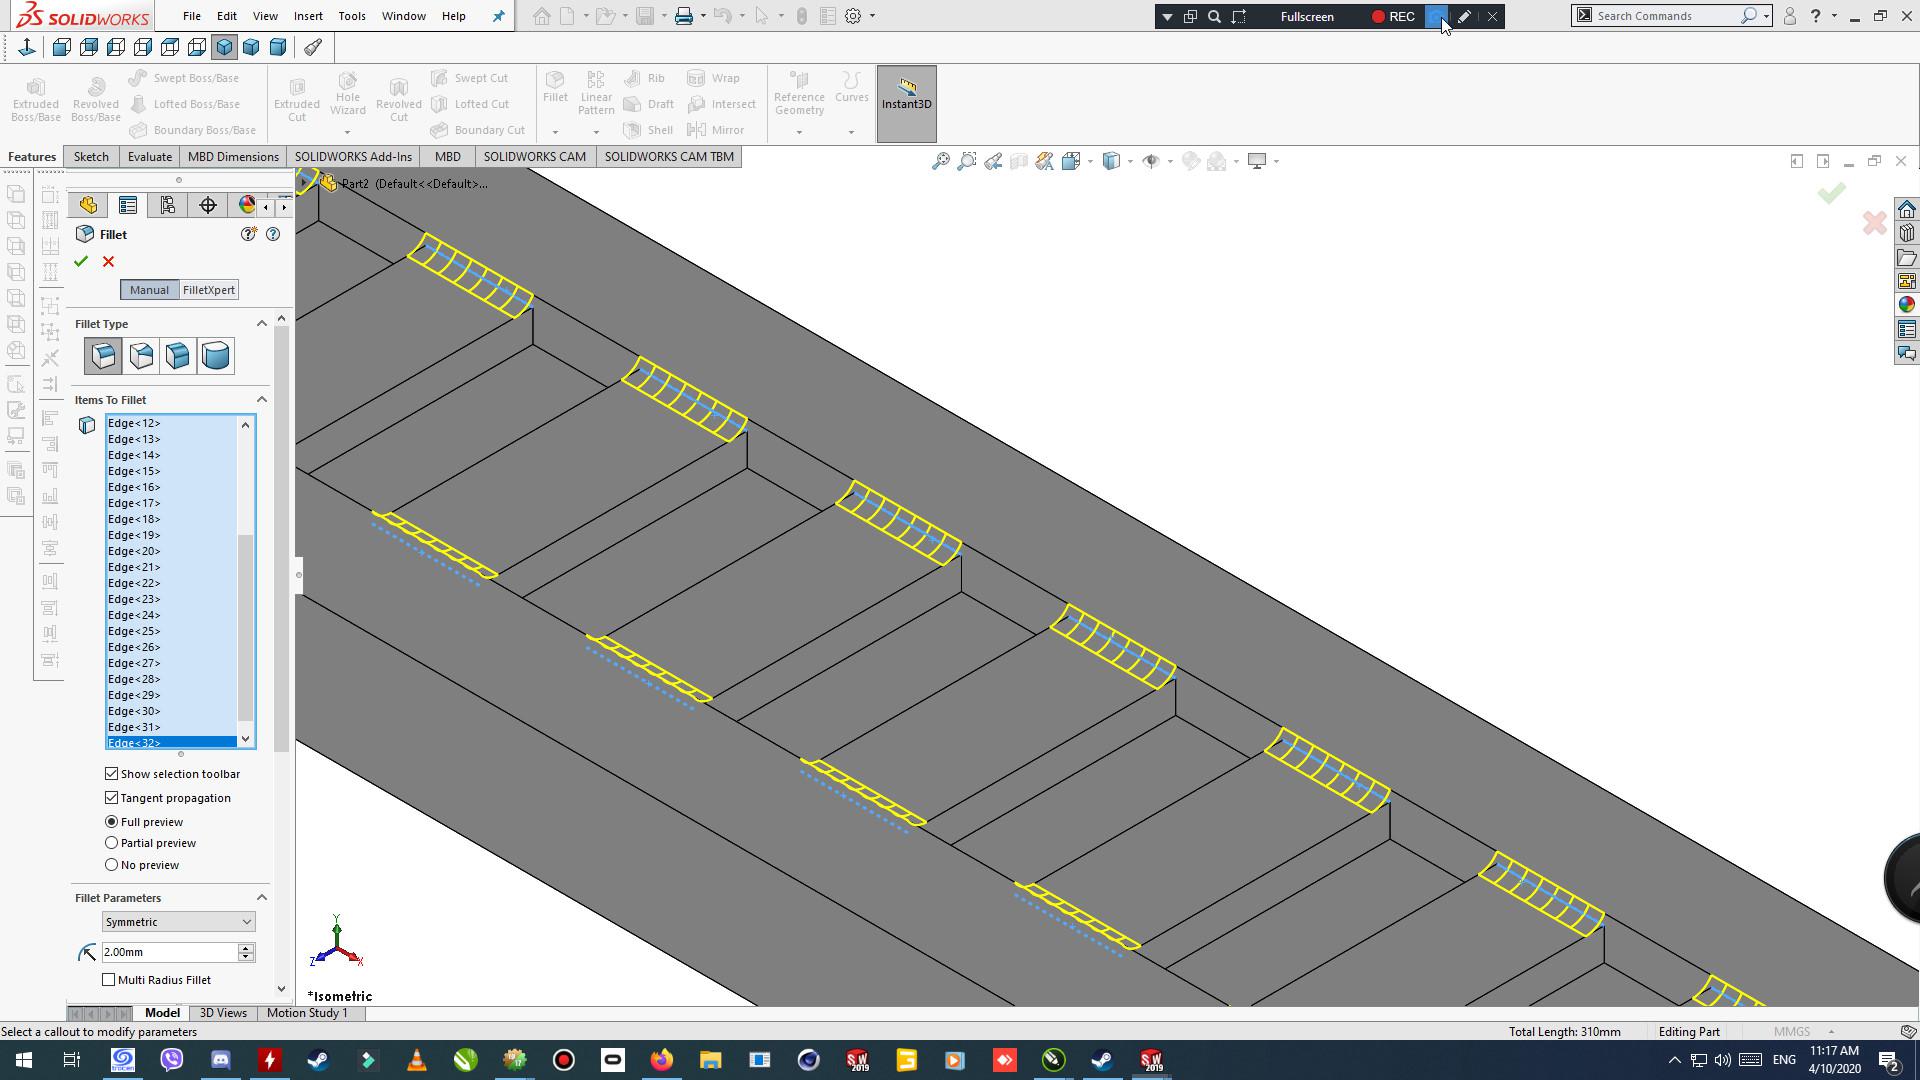
Task: Collapse the Fillet Parameters section
Action: point(262,898)
